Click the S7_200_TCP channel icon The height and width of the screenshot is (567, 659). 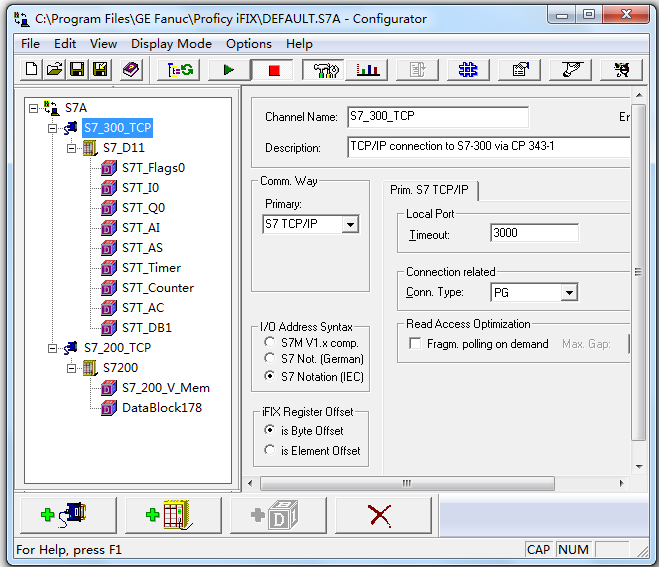pyautogui.click(x=71, y=348)
